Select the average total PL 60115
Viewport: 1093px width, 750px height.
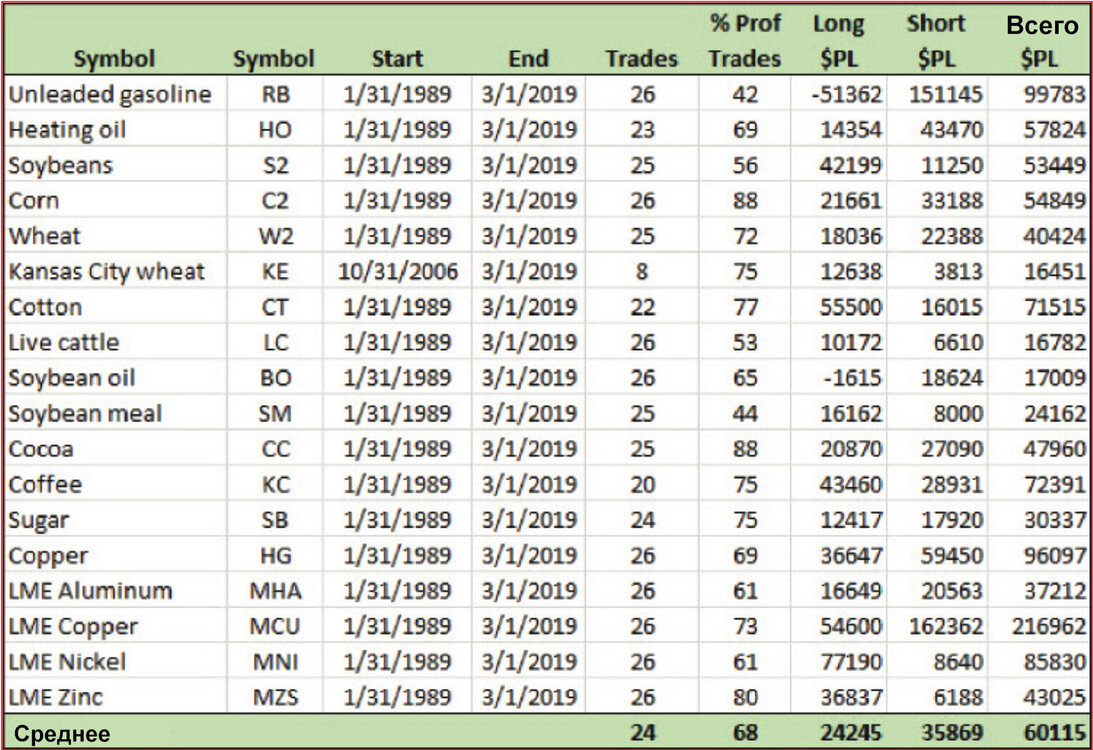pos(1055,733)
